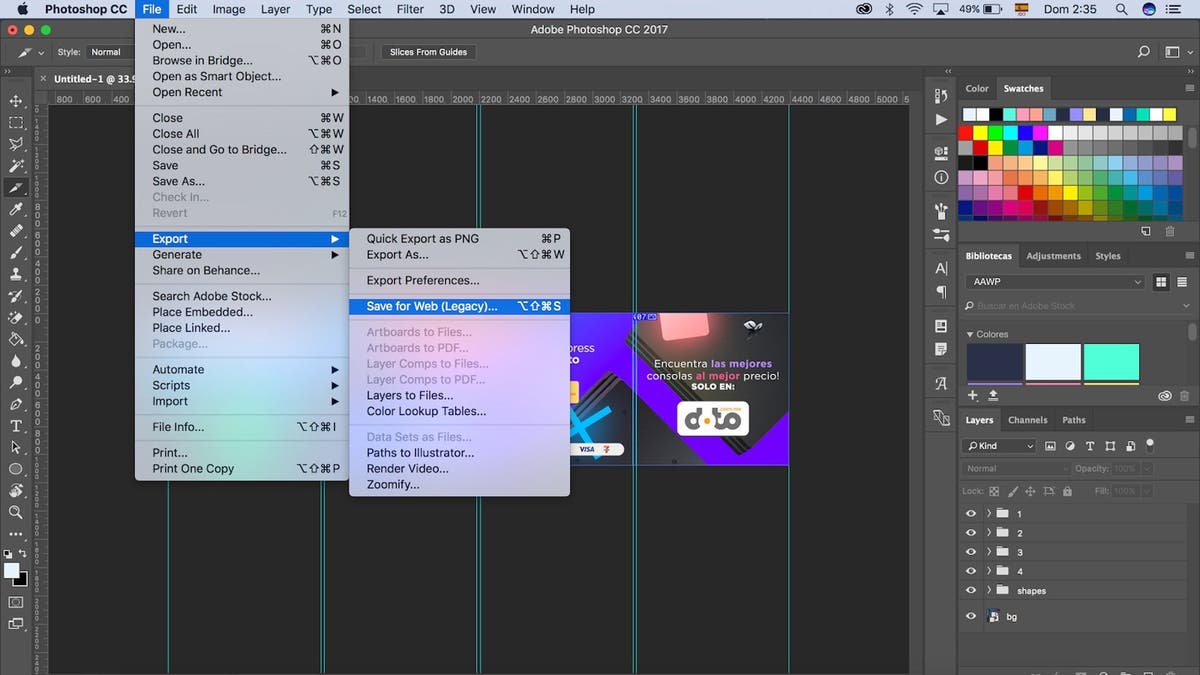Expand the layer group named 4
The height and width of the screenshot is (675, 1200).
coord(989,570)
